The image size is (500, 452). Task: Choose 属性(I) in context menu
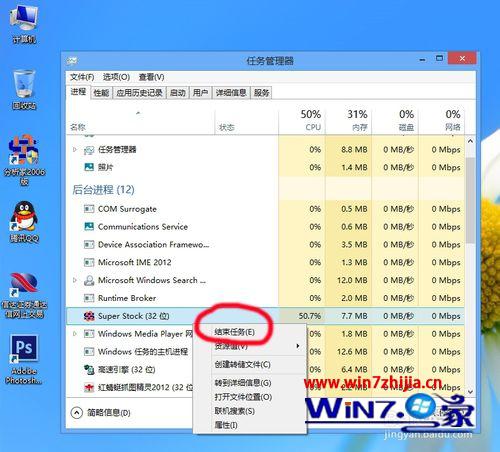(226, 425)
